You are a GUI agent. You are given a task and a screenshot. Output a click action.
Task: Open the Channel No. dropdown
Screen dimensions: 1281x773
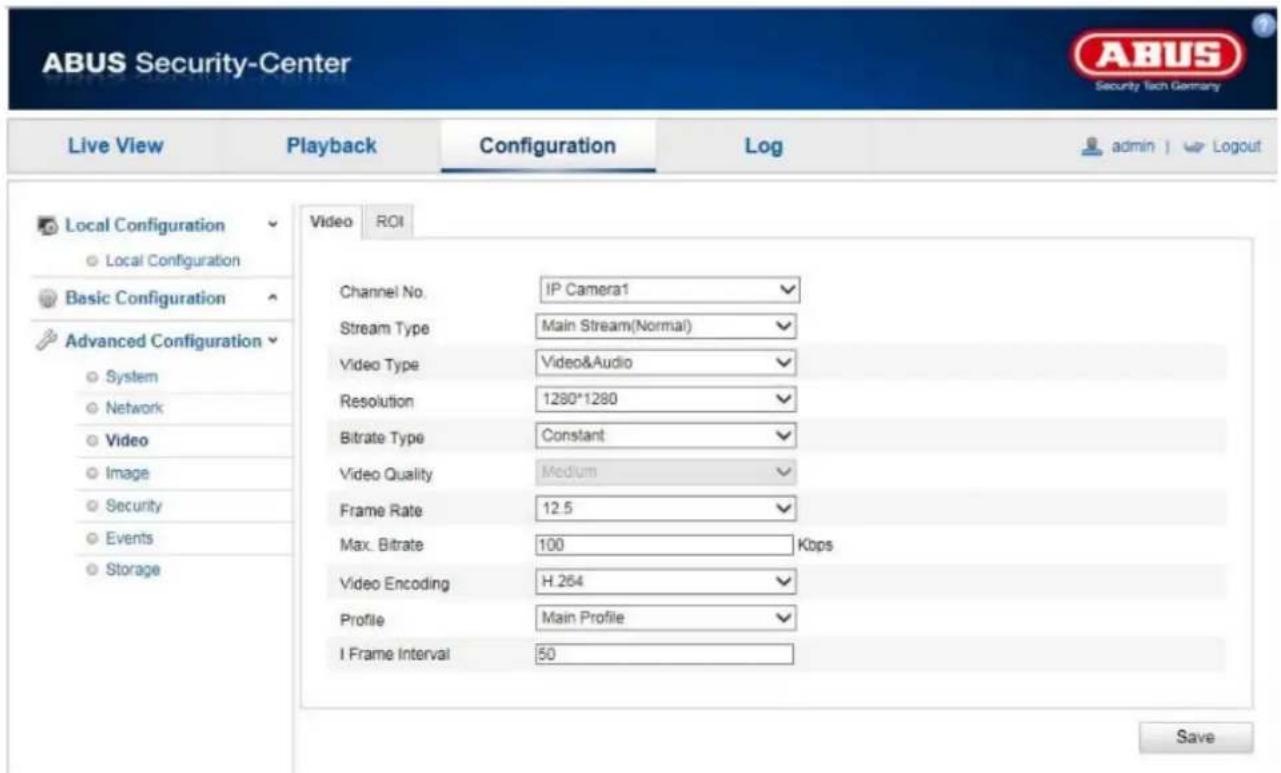670,289
